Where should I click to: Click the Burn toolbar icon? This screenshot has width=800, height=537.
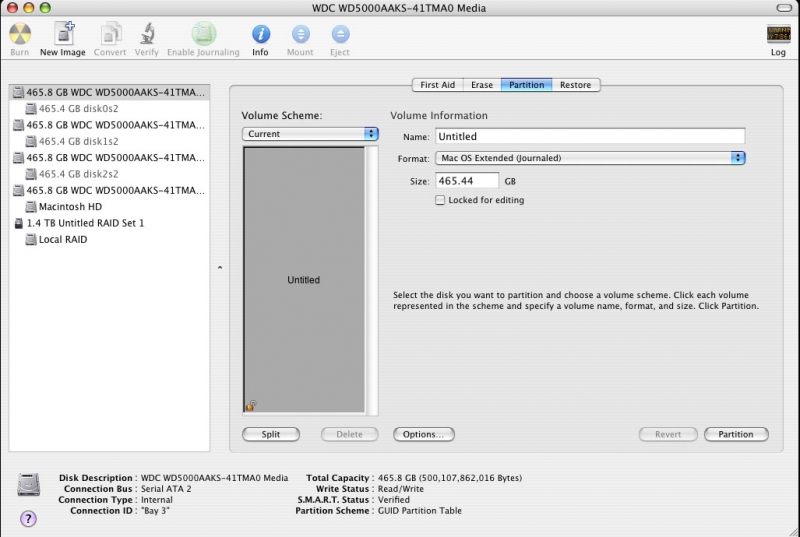pos(19,34)
